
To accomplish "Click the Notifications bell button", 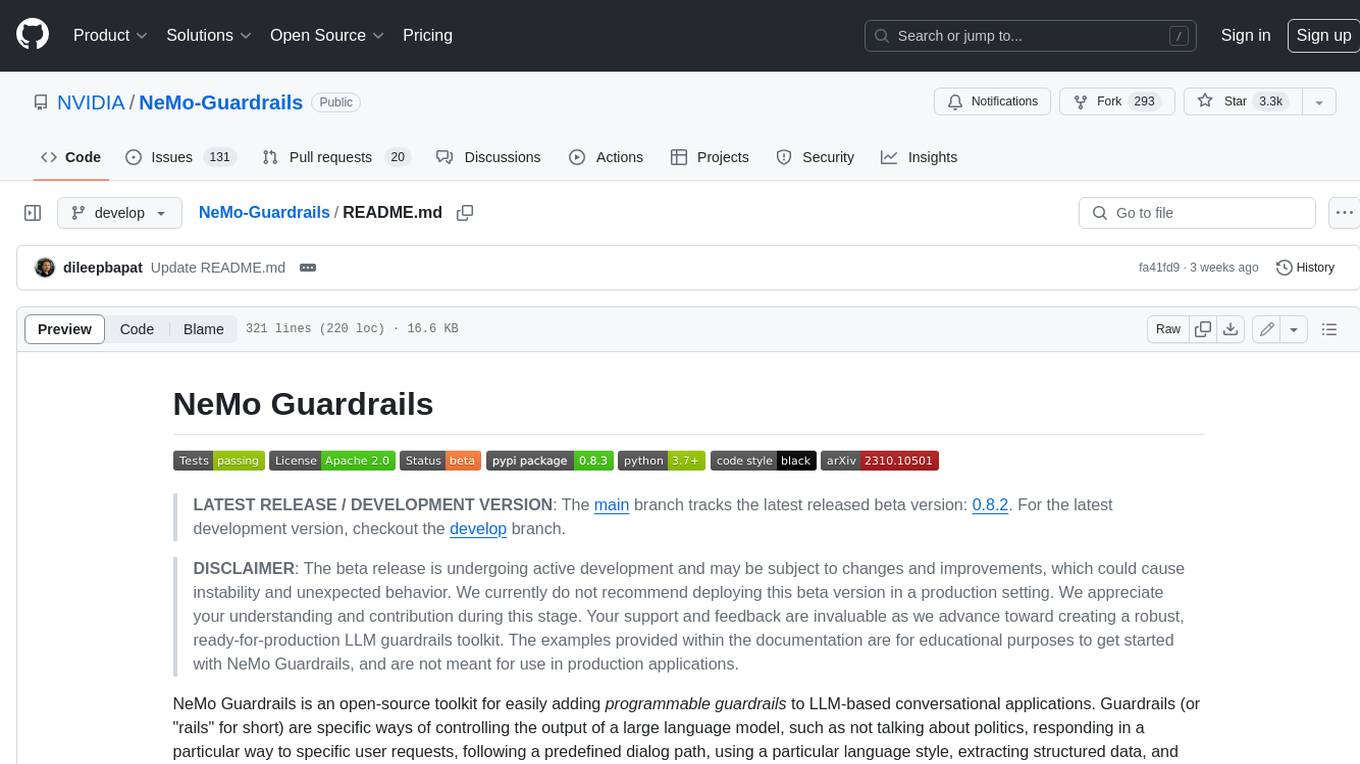I will pos(992,101).
